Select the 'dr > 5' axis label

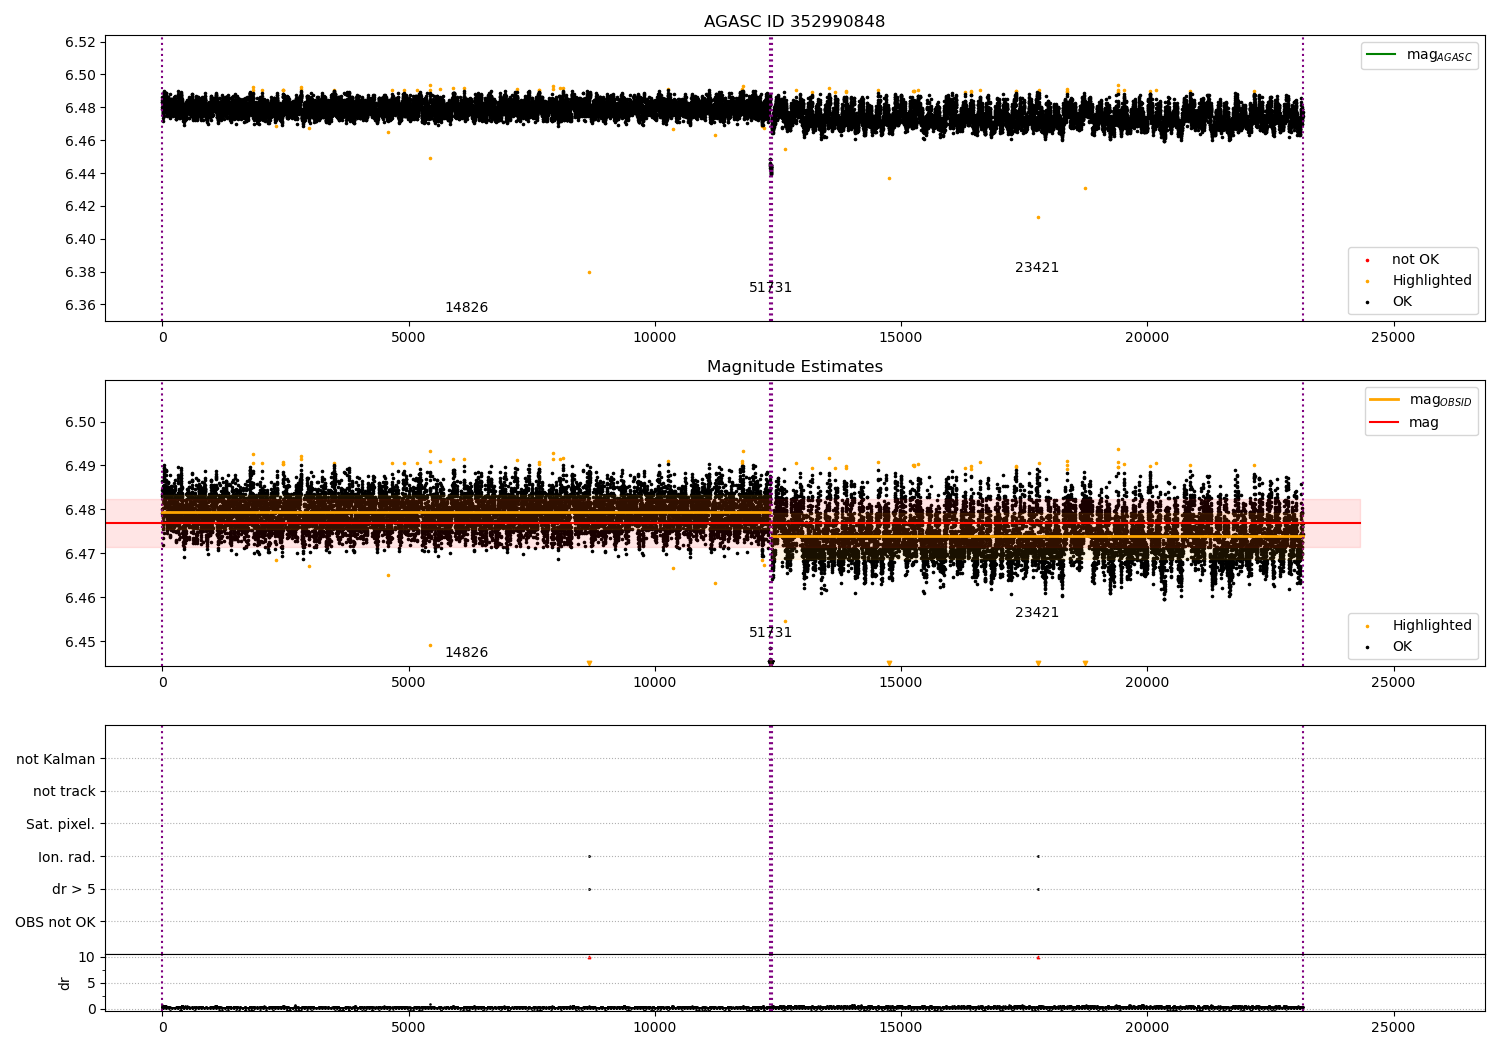click(x=74, y=889)
